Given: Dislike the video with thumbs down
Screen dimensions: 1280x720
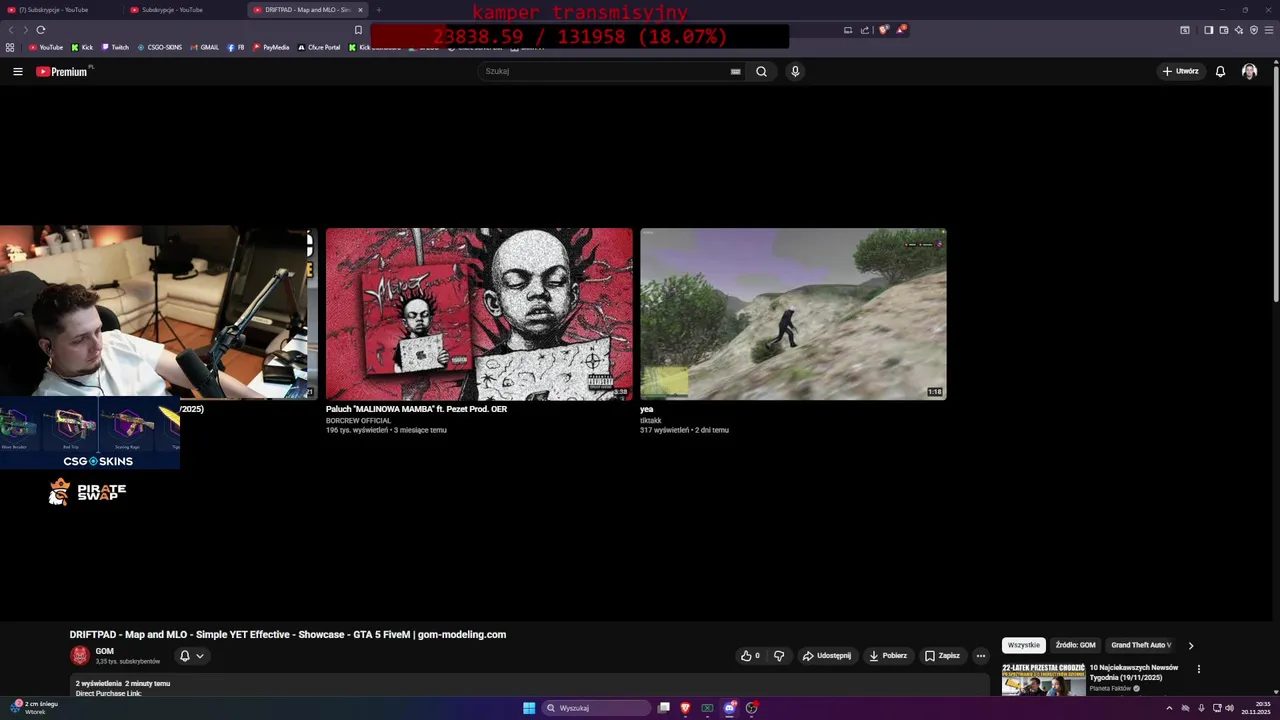Looking at the screenshot, I should [x=779, y=656].
